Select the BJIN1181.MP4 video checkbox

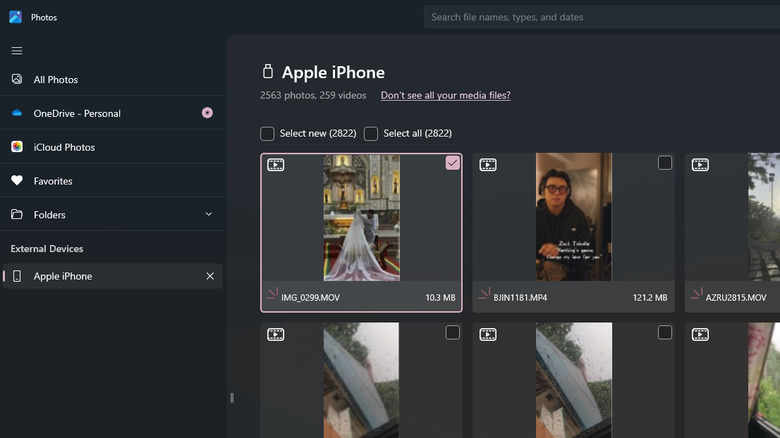tap(664, 163)
